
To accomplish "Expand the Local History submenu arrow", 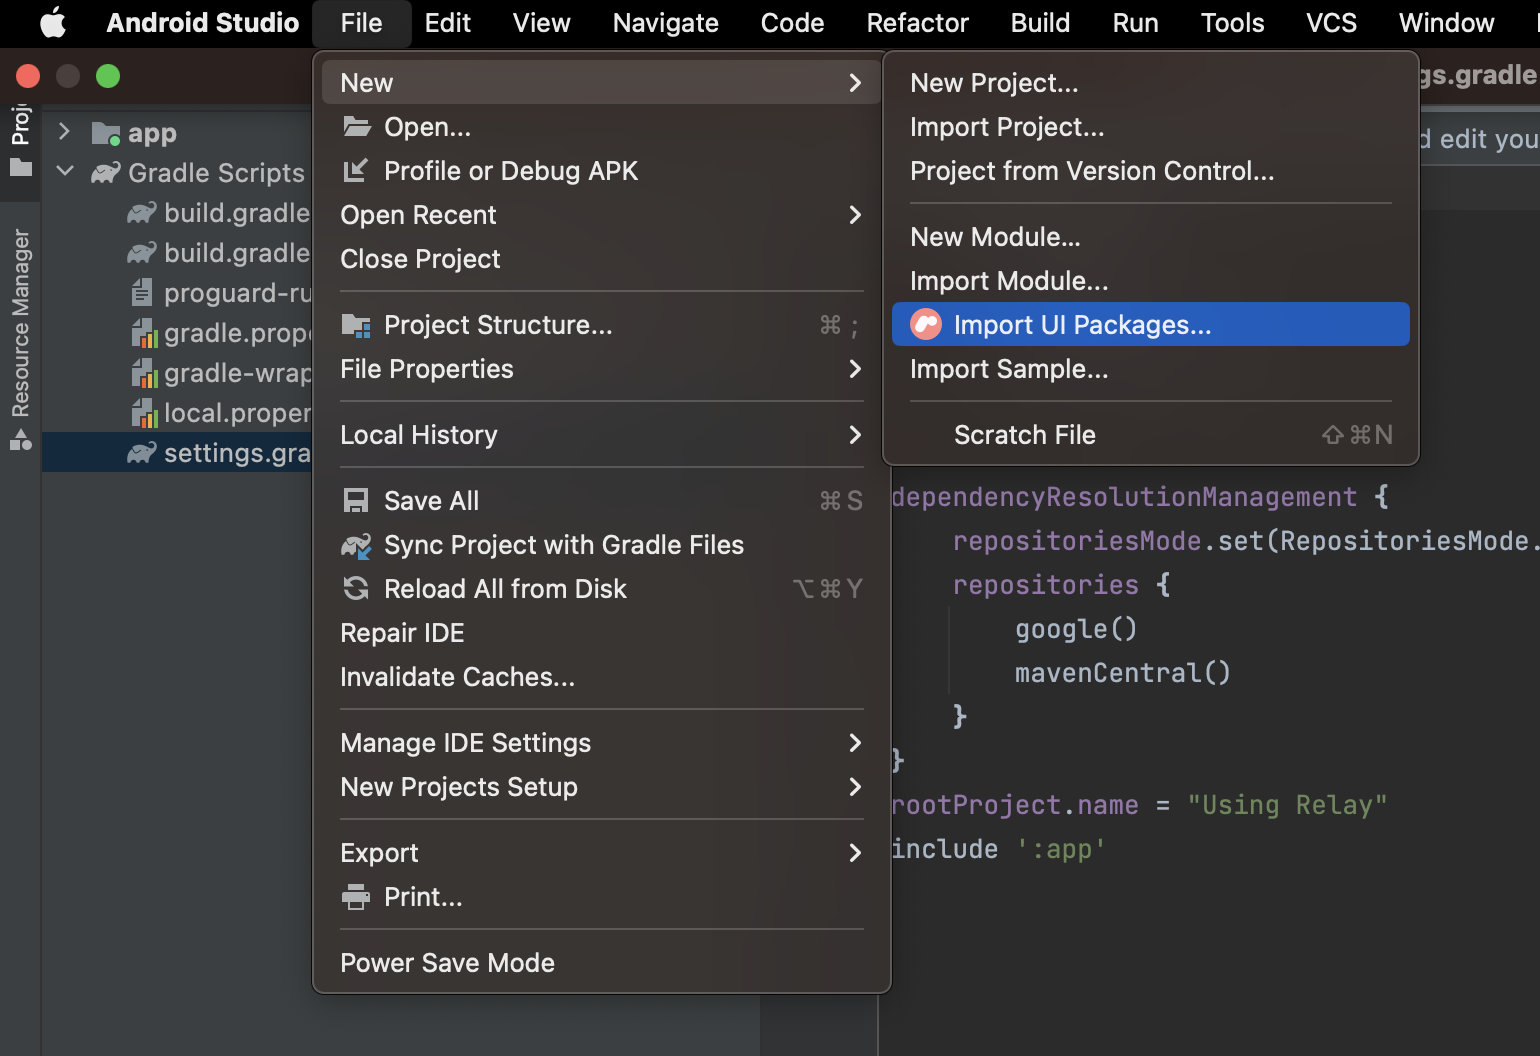I will pyautogui.click(x=854, y=435).
